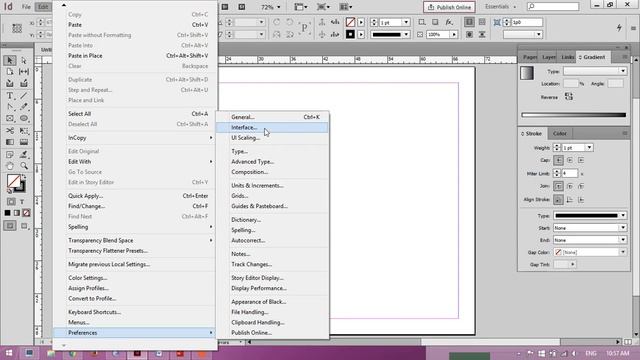
Task: Switch to the Layers tab
Action: [549, 57]
